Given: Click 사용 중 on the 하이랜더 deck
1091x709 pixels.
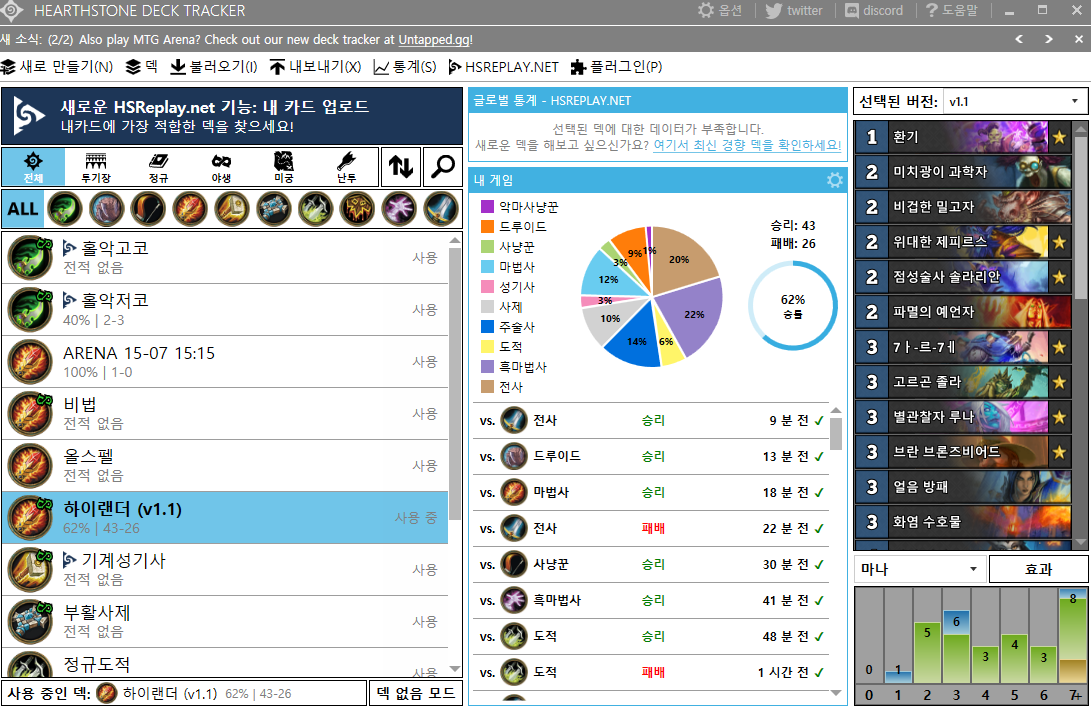Looking at the screenshot, I should coord(416,518).
